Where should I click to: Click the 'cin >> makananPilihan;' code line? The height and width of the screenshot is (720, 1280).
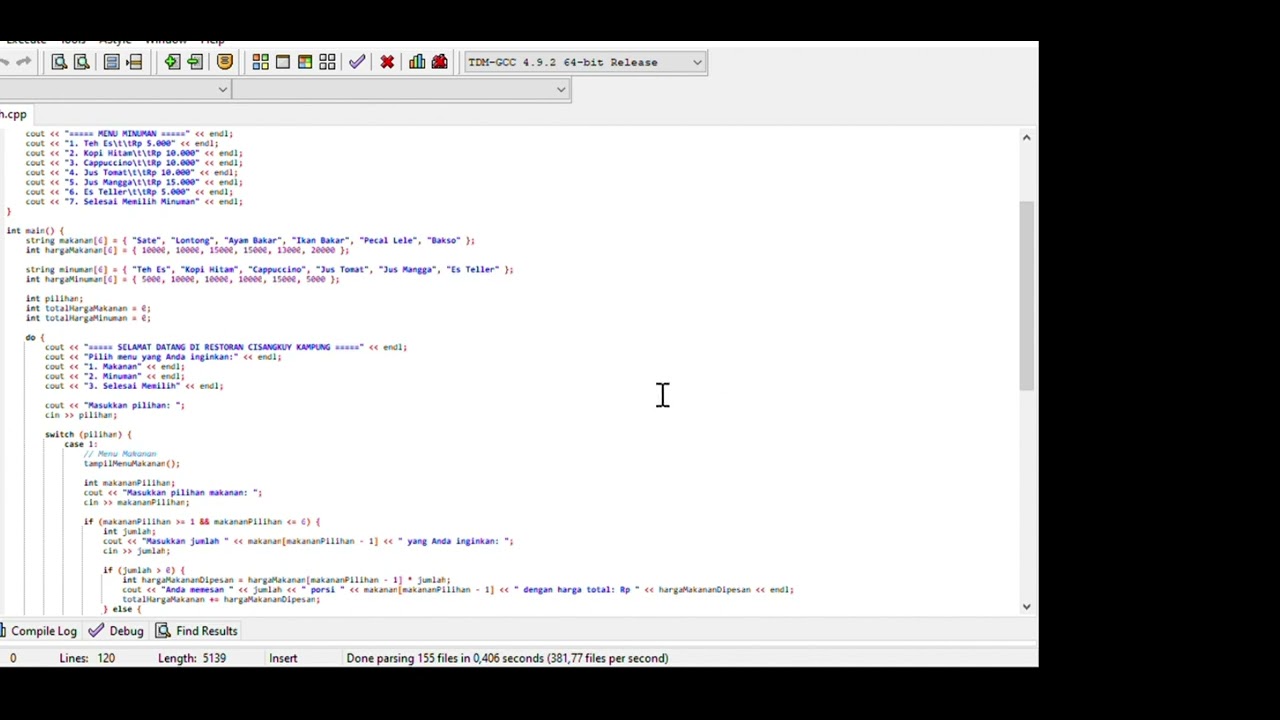[136, 502]
